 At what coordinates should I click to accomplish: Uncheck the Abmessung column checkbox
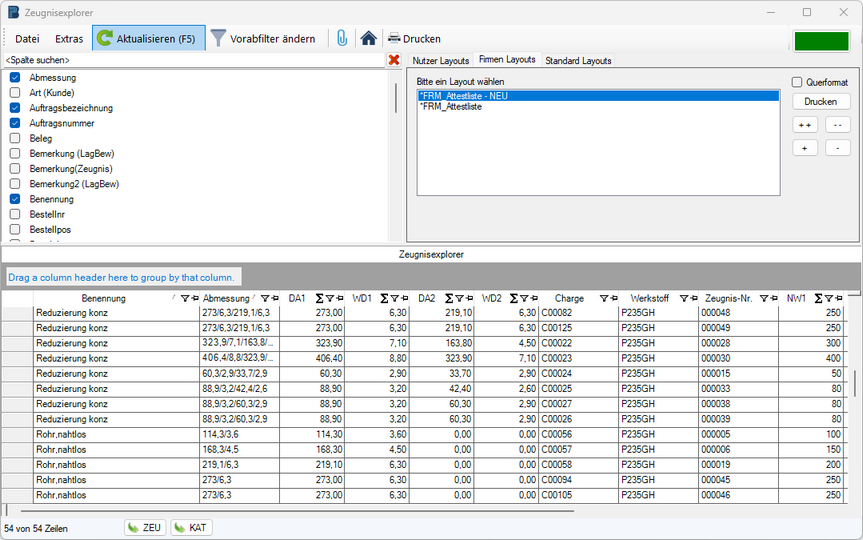click(x=15, y=77)
